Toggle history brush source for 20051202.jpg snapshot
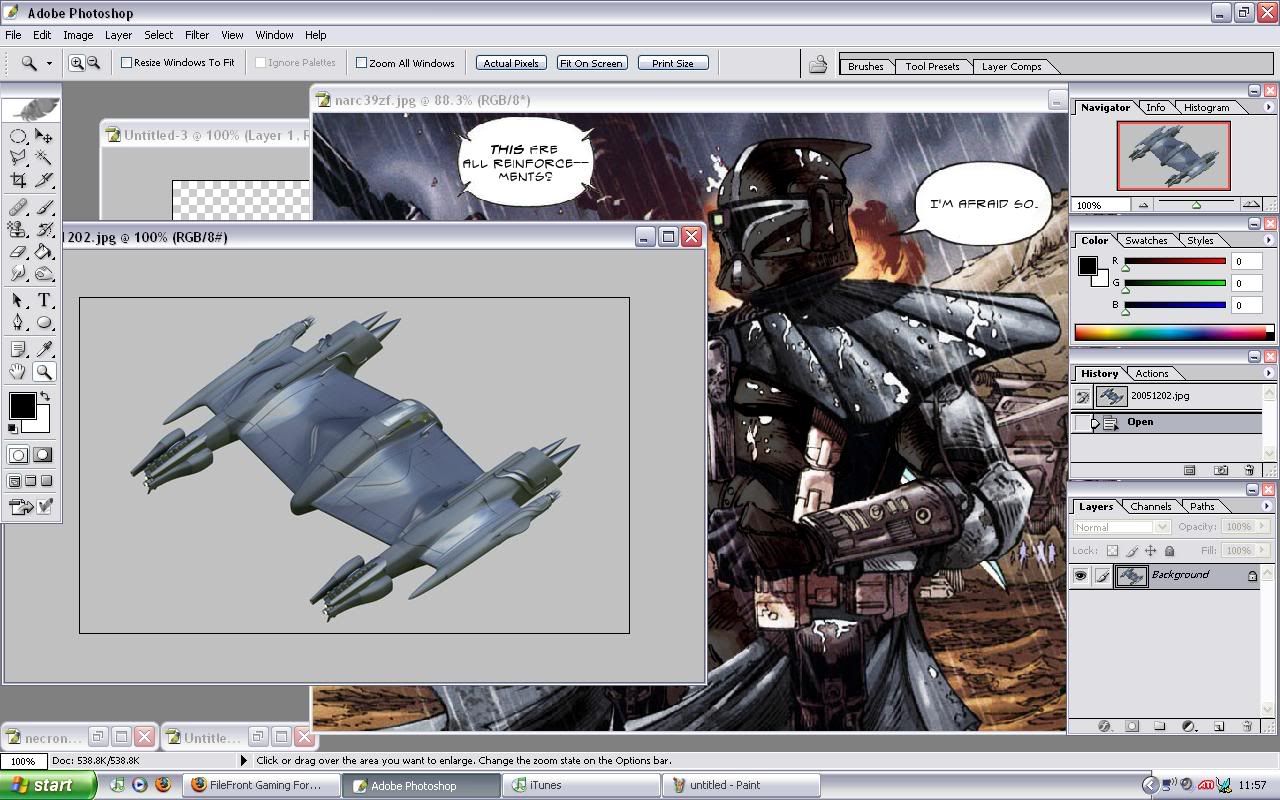Image resolution: width=1280 pixels, height=800 pixels. 1082,397
